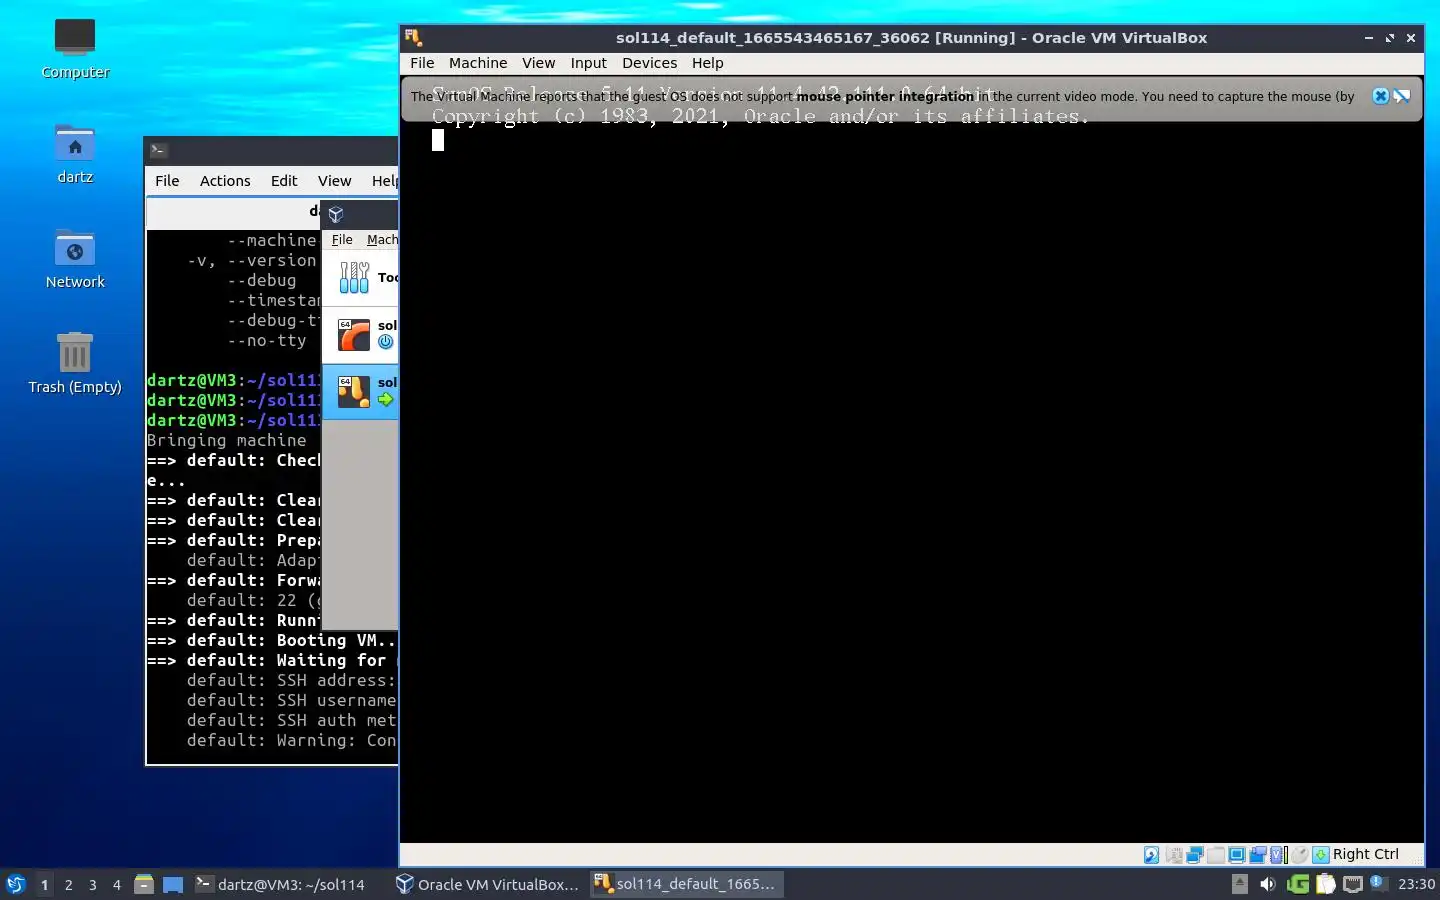
Task: Open the file manager taskbar launcher
Action: click(x=144, y=884)
